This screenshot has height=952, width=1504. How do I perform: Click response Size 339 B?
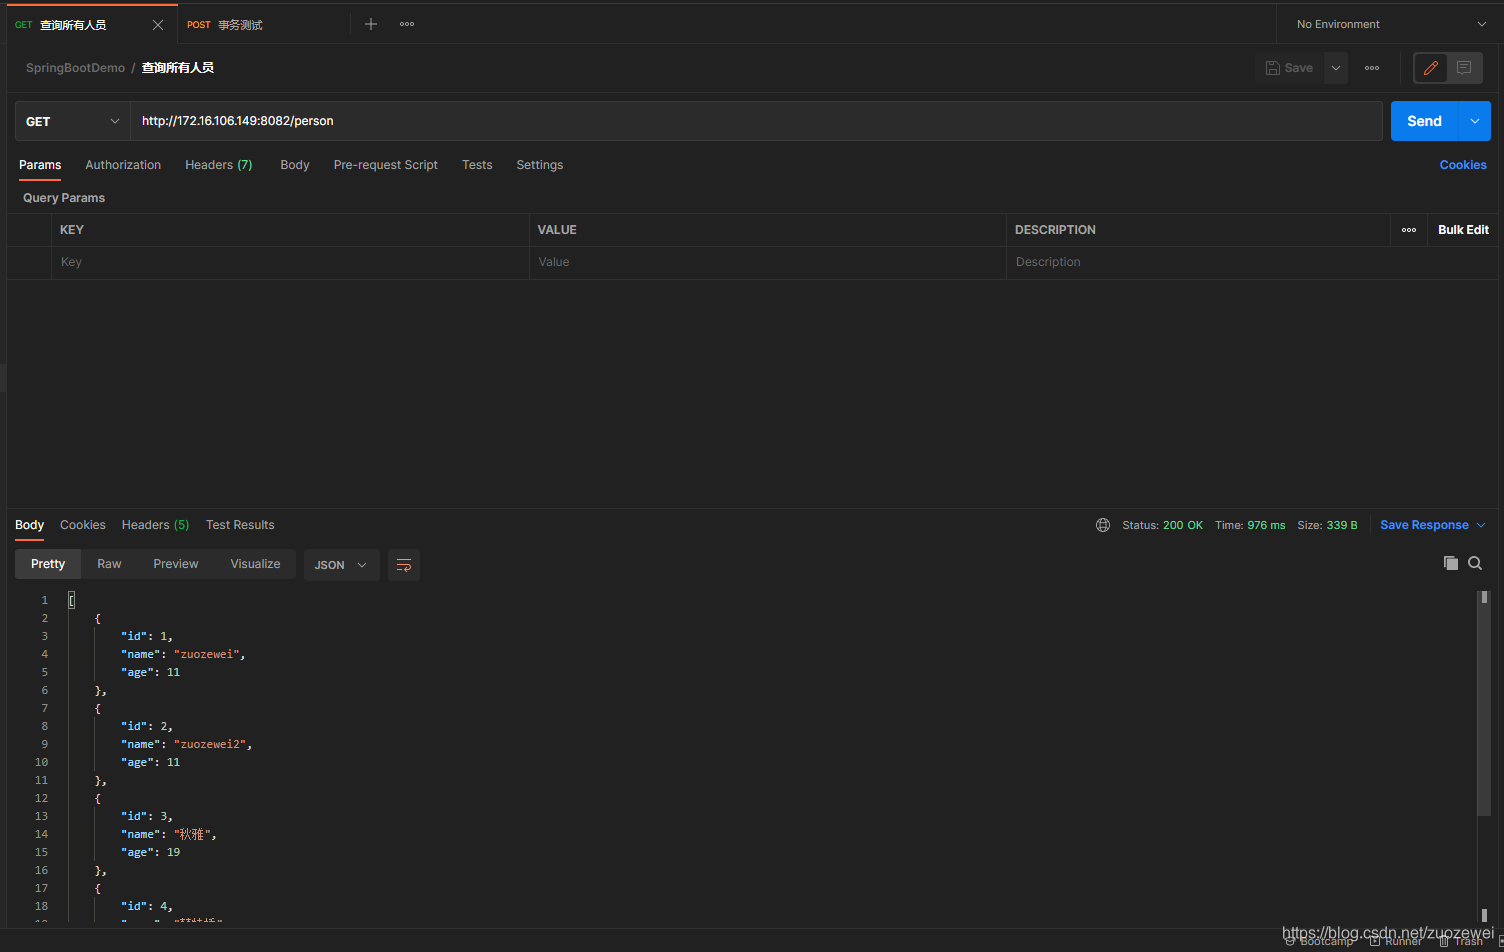pos(1327,525)
